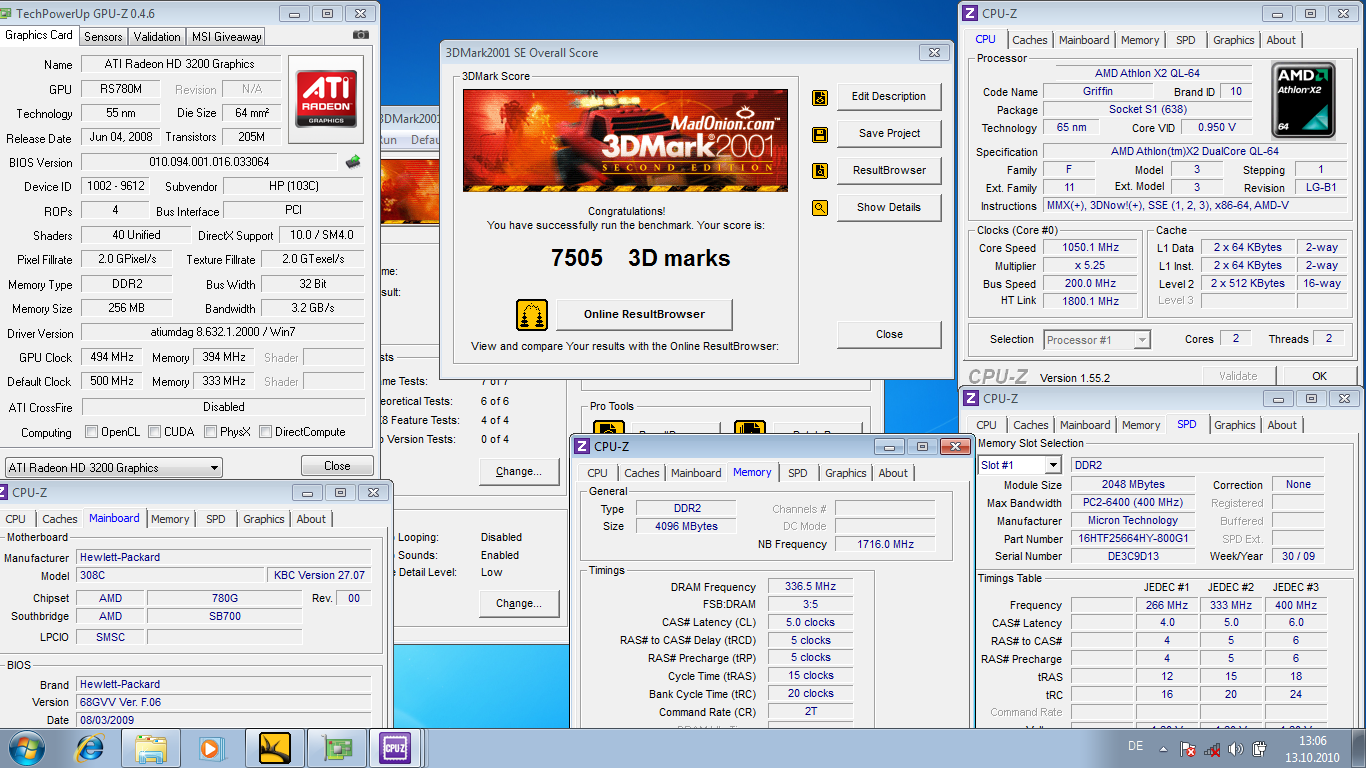Open Windows Explorer folder on the taskbar

pyautogui.click(x=151, y=747)
